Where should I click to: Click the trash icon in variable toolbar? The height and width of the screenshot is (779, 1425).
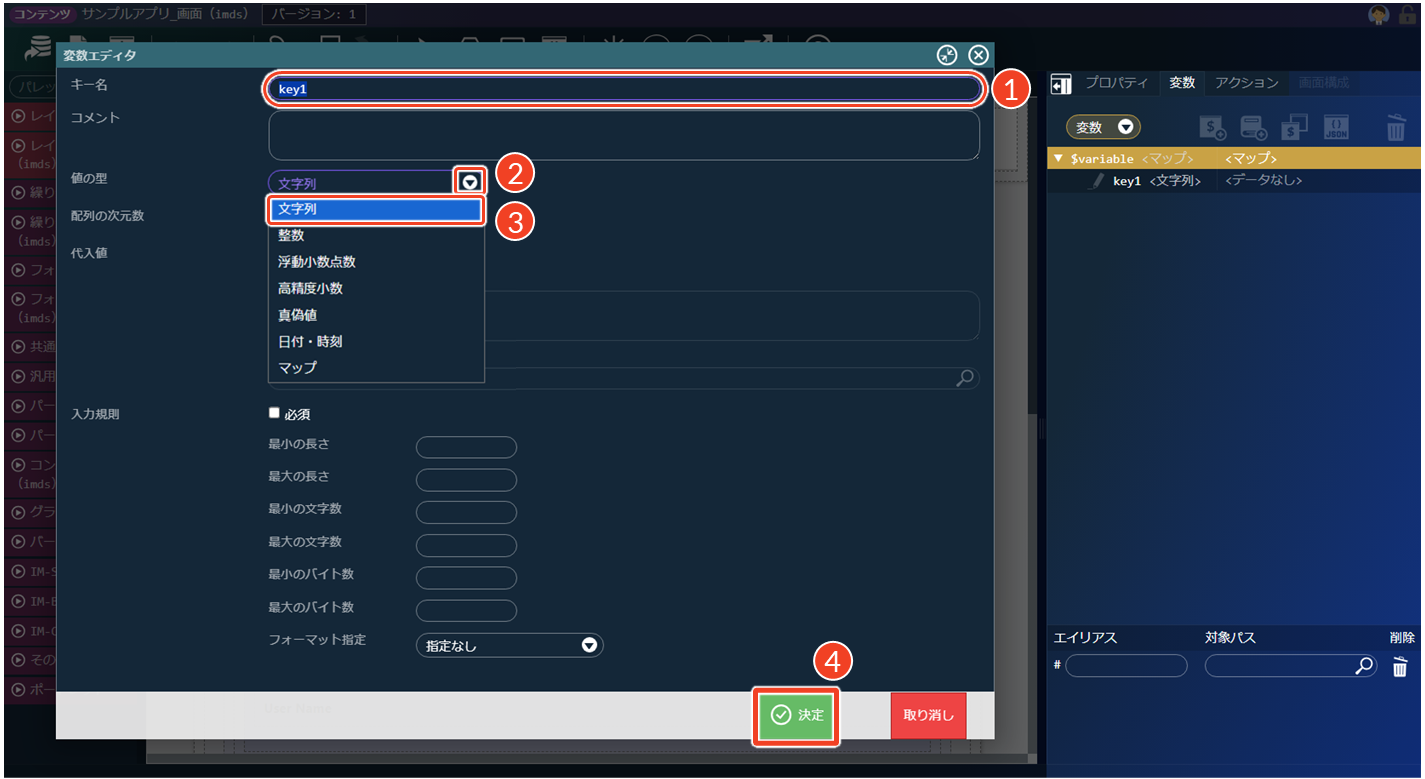point(1396,127)
